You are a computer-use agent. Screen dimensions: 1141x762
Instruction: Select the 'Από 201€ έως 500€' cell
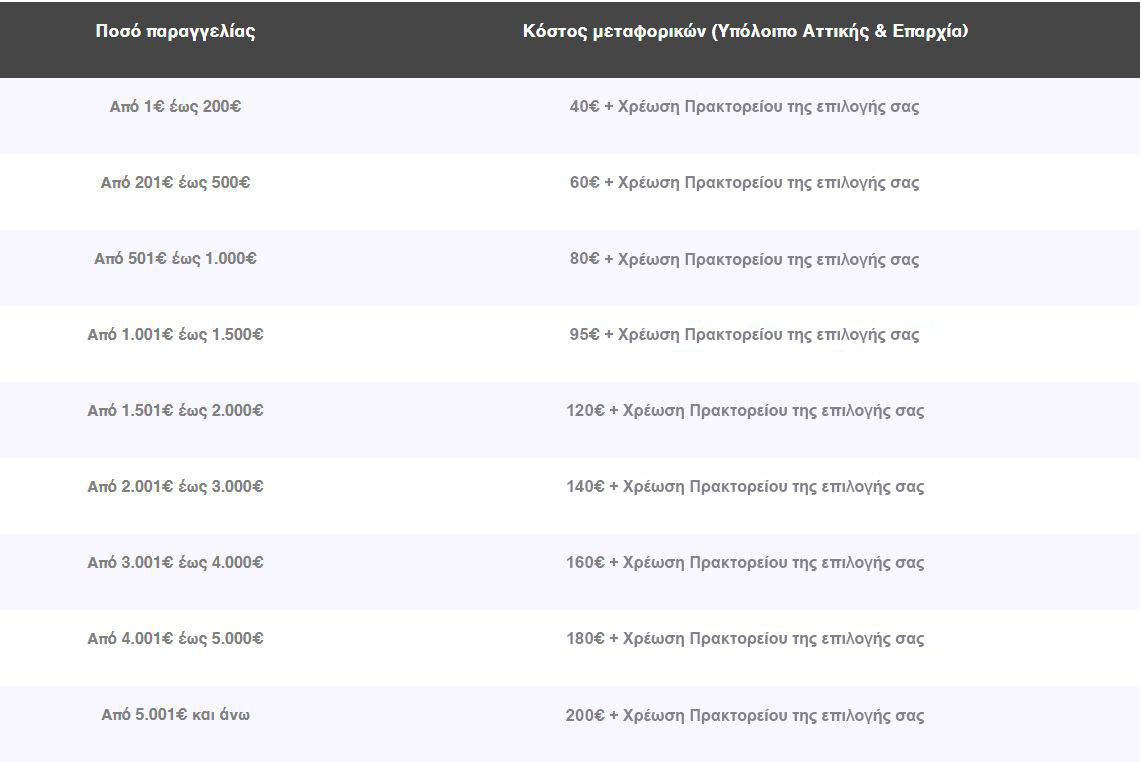(x=175, y=183)
